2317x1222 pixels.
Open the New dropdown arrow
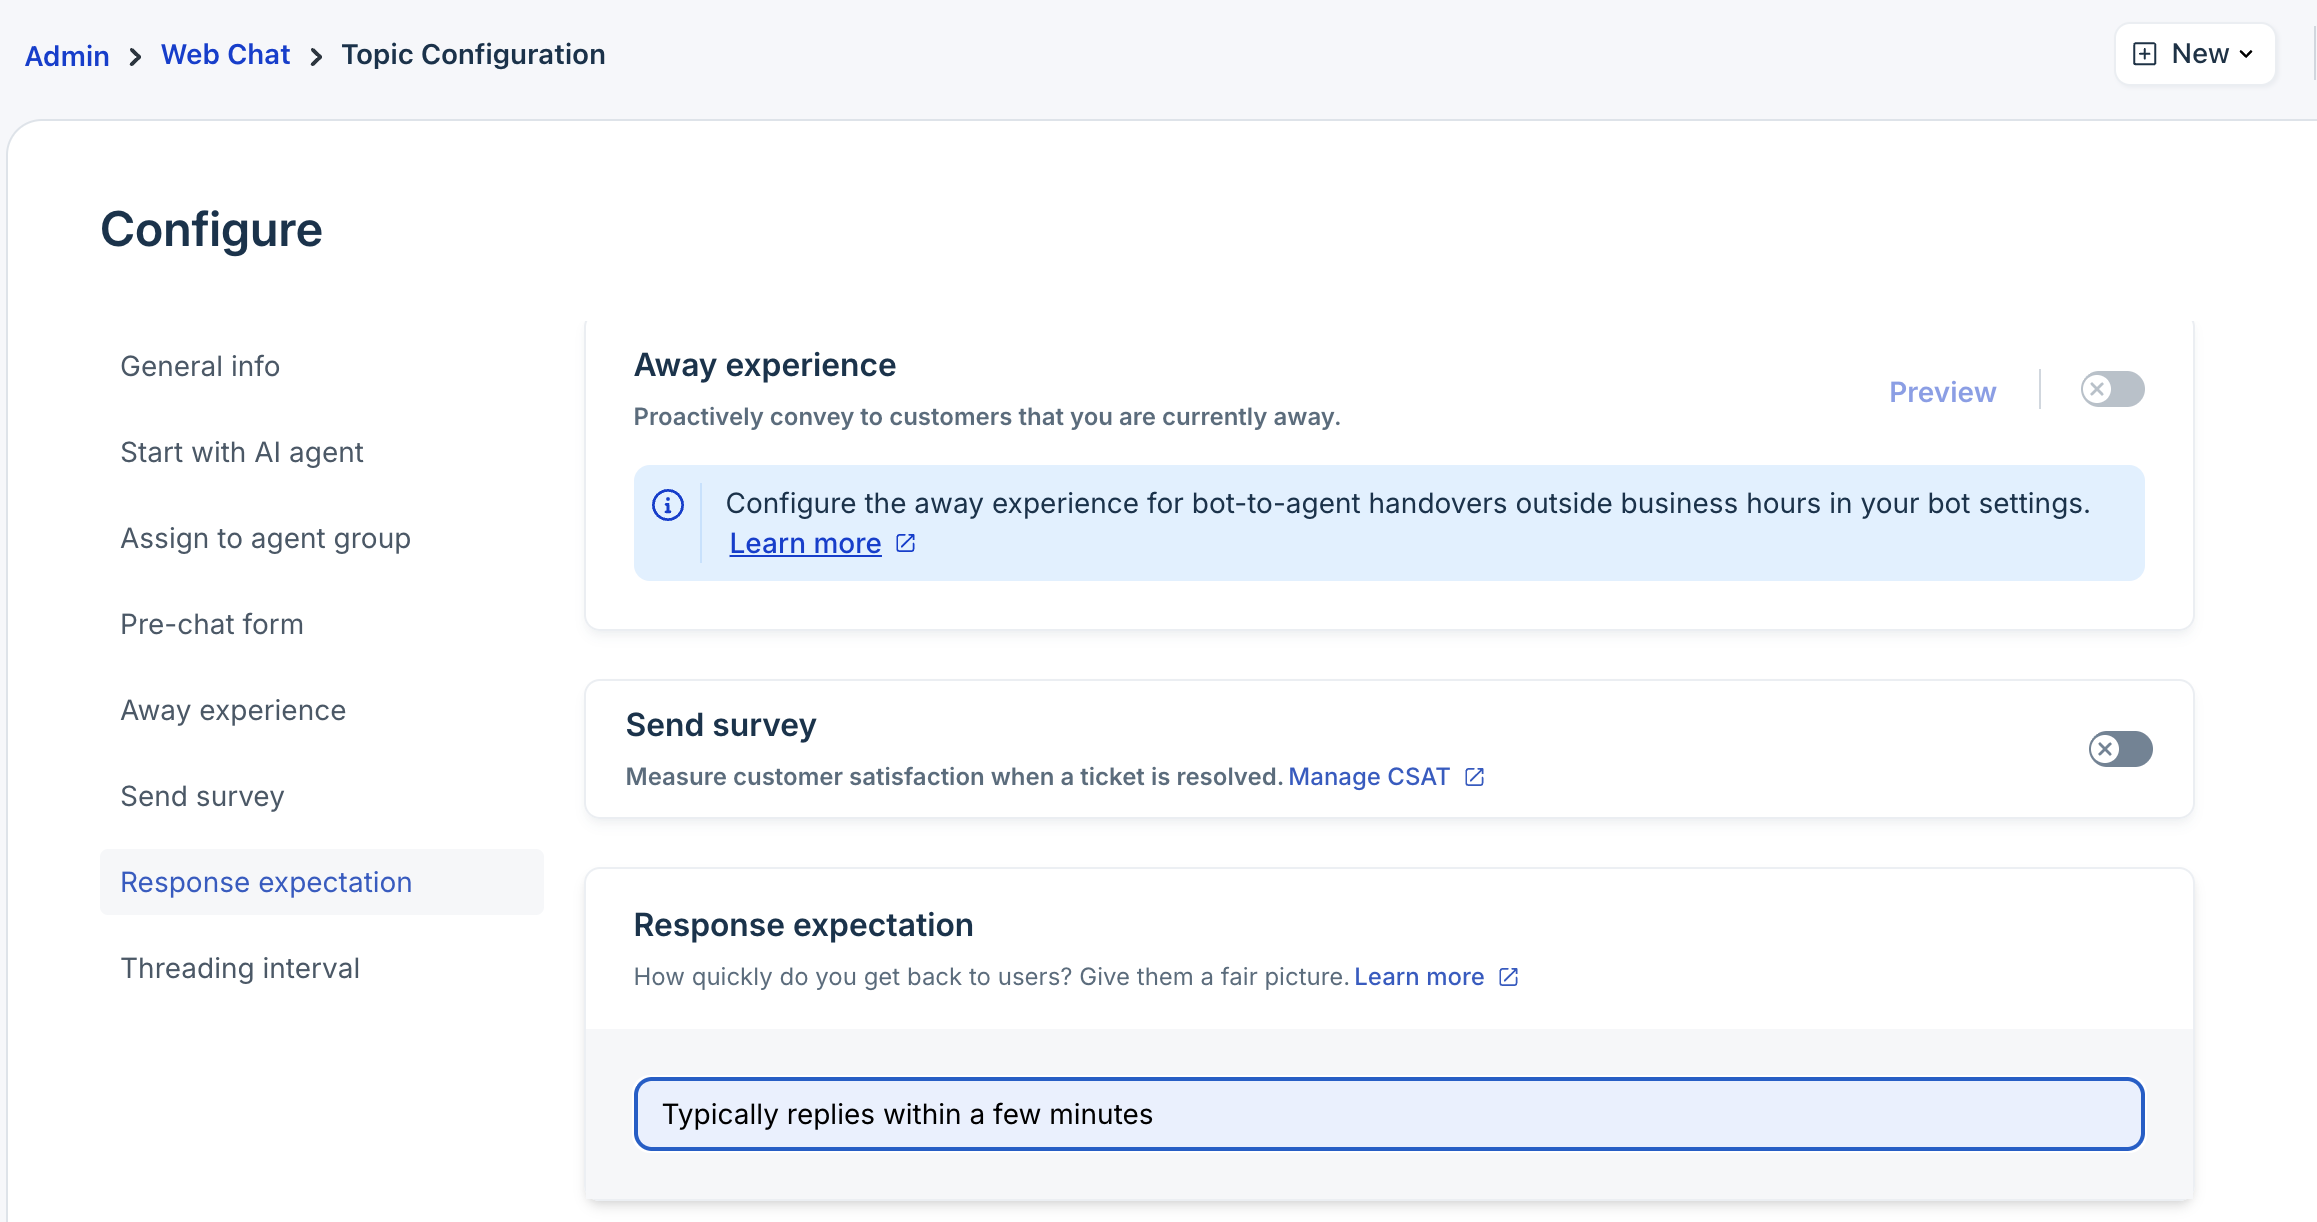tap(2246, 54)
